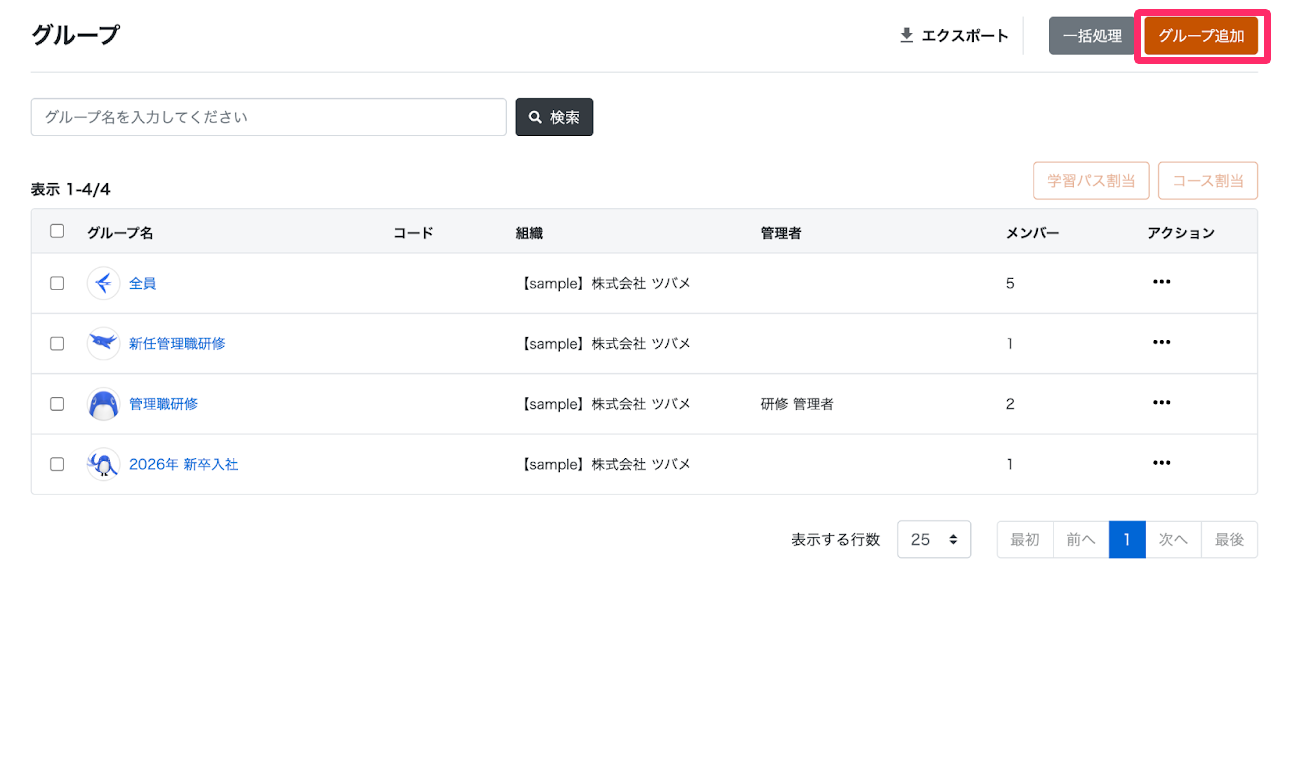Screen dimensions: 1292x772
Task: Click the 最初 pagination button
Action: pos(1025,539)
